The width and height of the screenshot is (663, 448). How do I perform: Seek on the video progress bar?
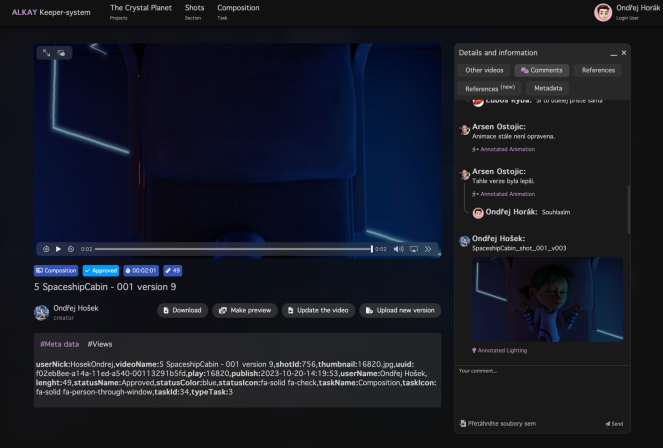233,249
